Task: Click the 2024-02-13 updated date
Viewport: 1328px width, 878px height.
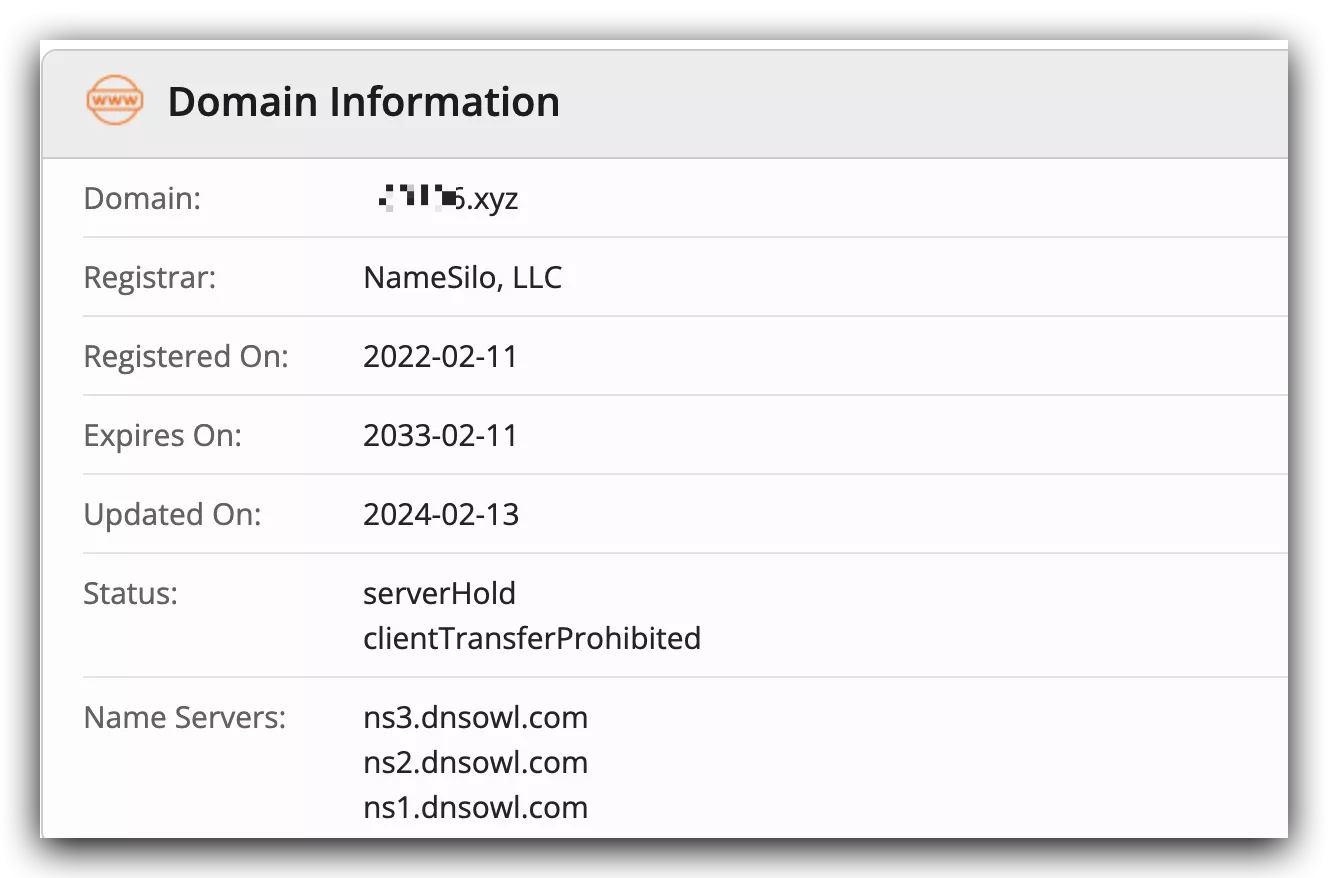Action: (441, 514)
